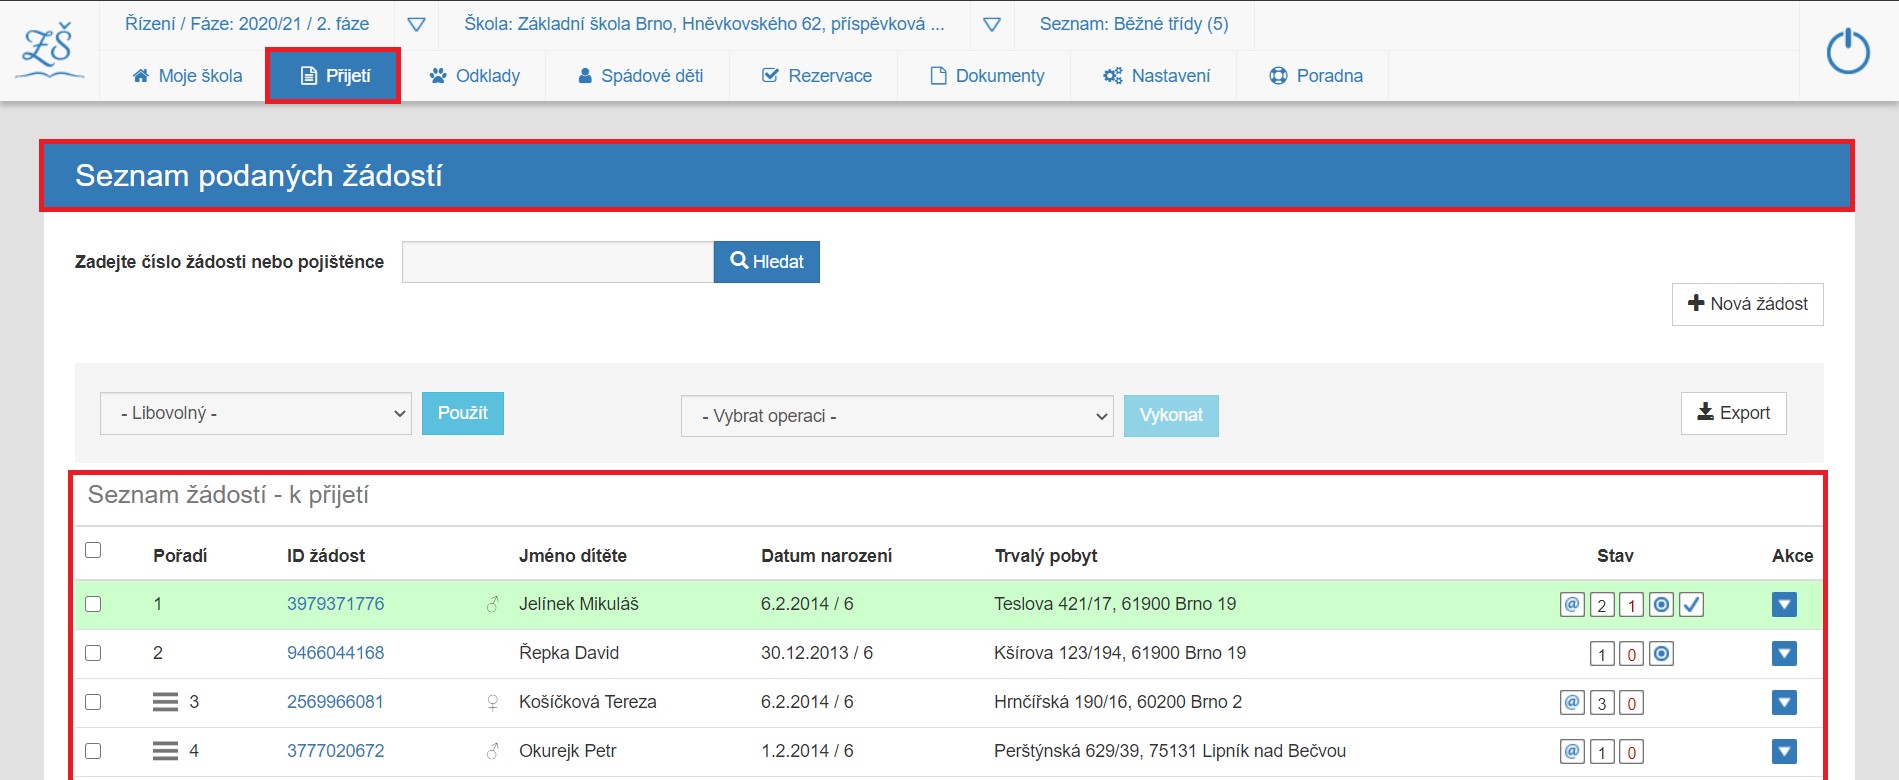Check the box for Řepka David row

pyautogui.click(x=93, y=653)
